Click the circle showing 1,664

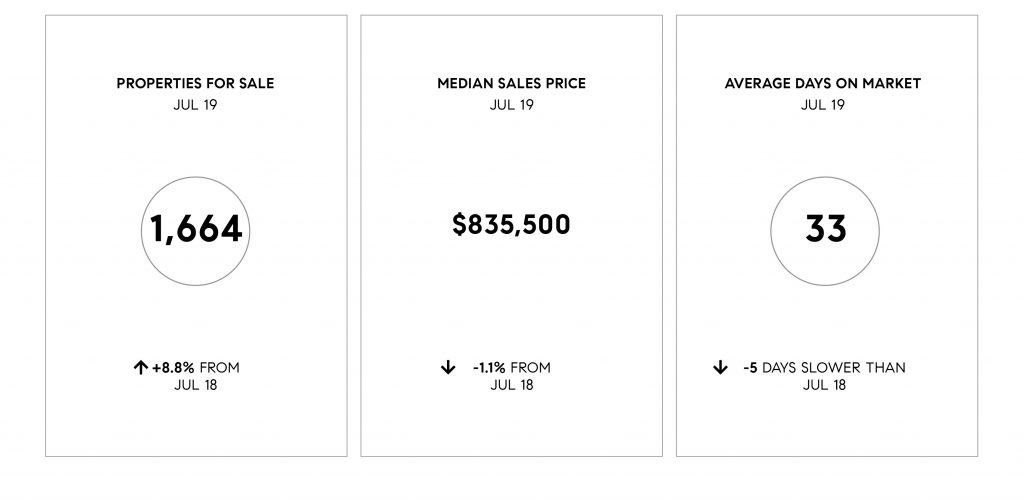tap(195, 230)
